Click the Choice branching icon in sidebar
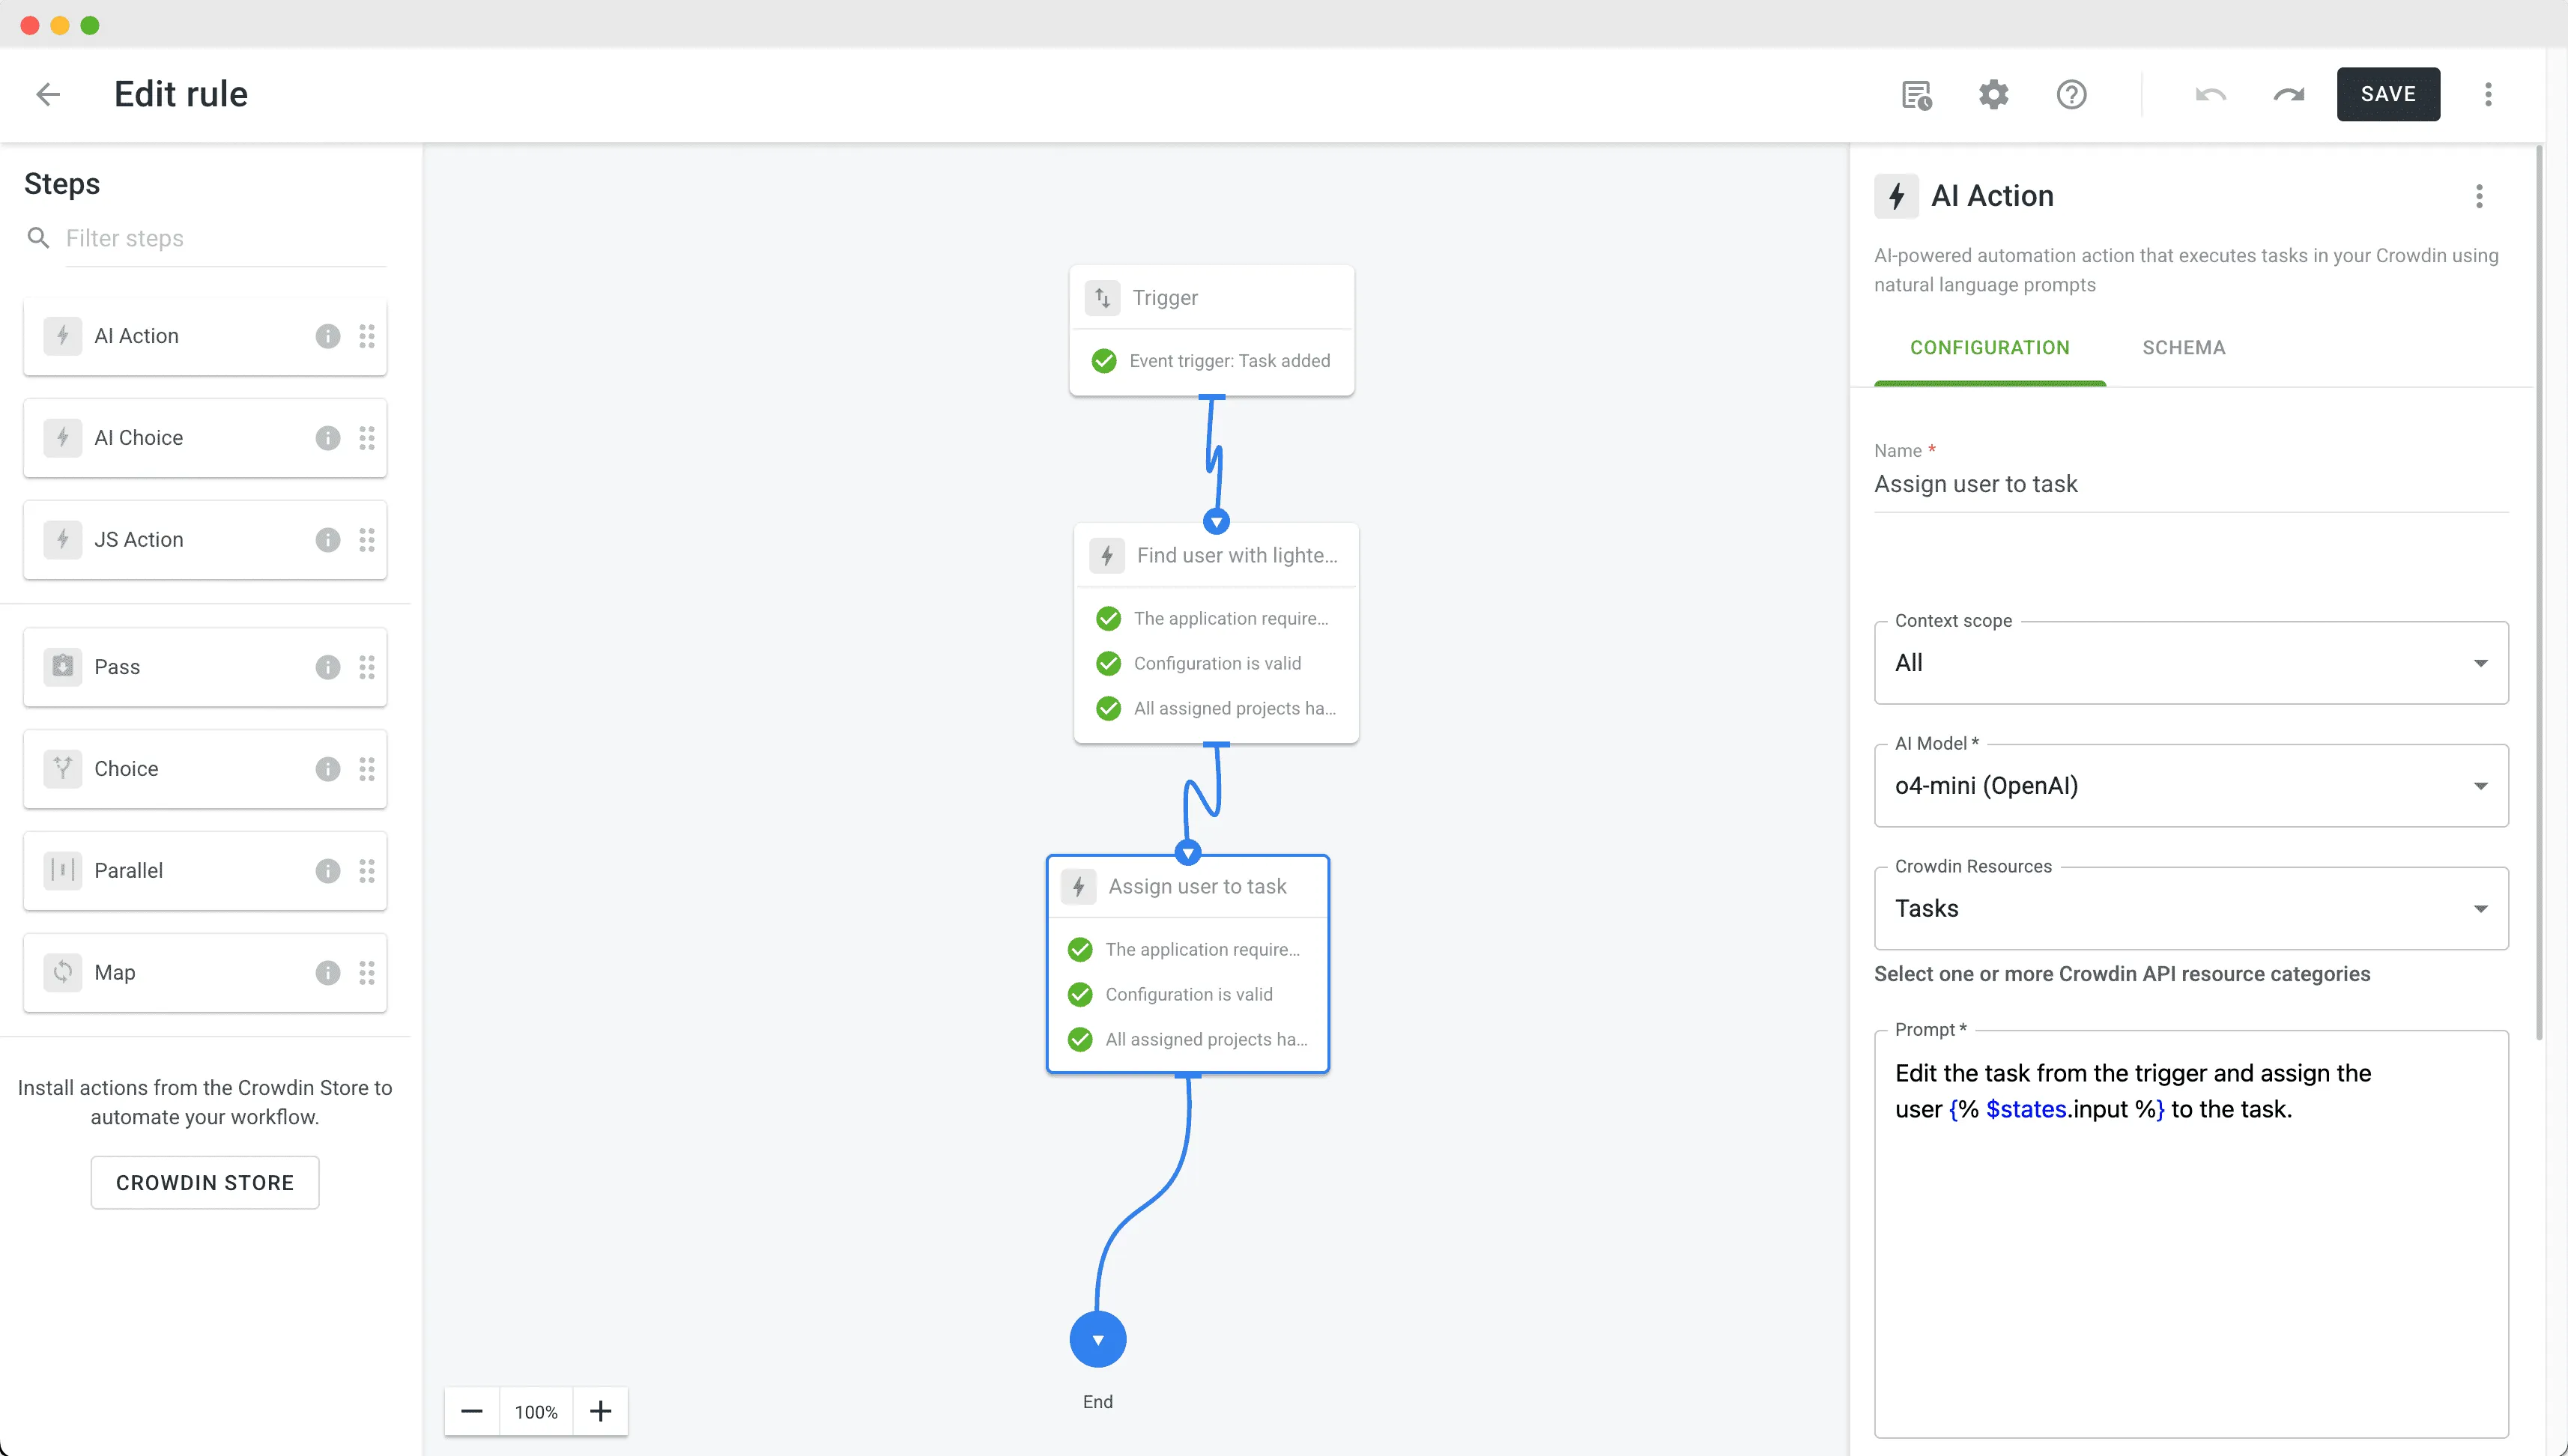 [x=62, y=769]
